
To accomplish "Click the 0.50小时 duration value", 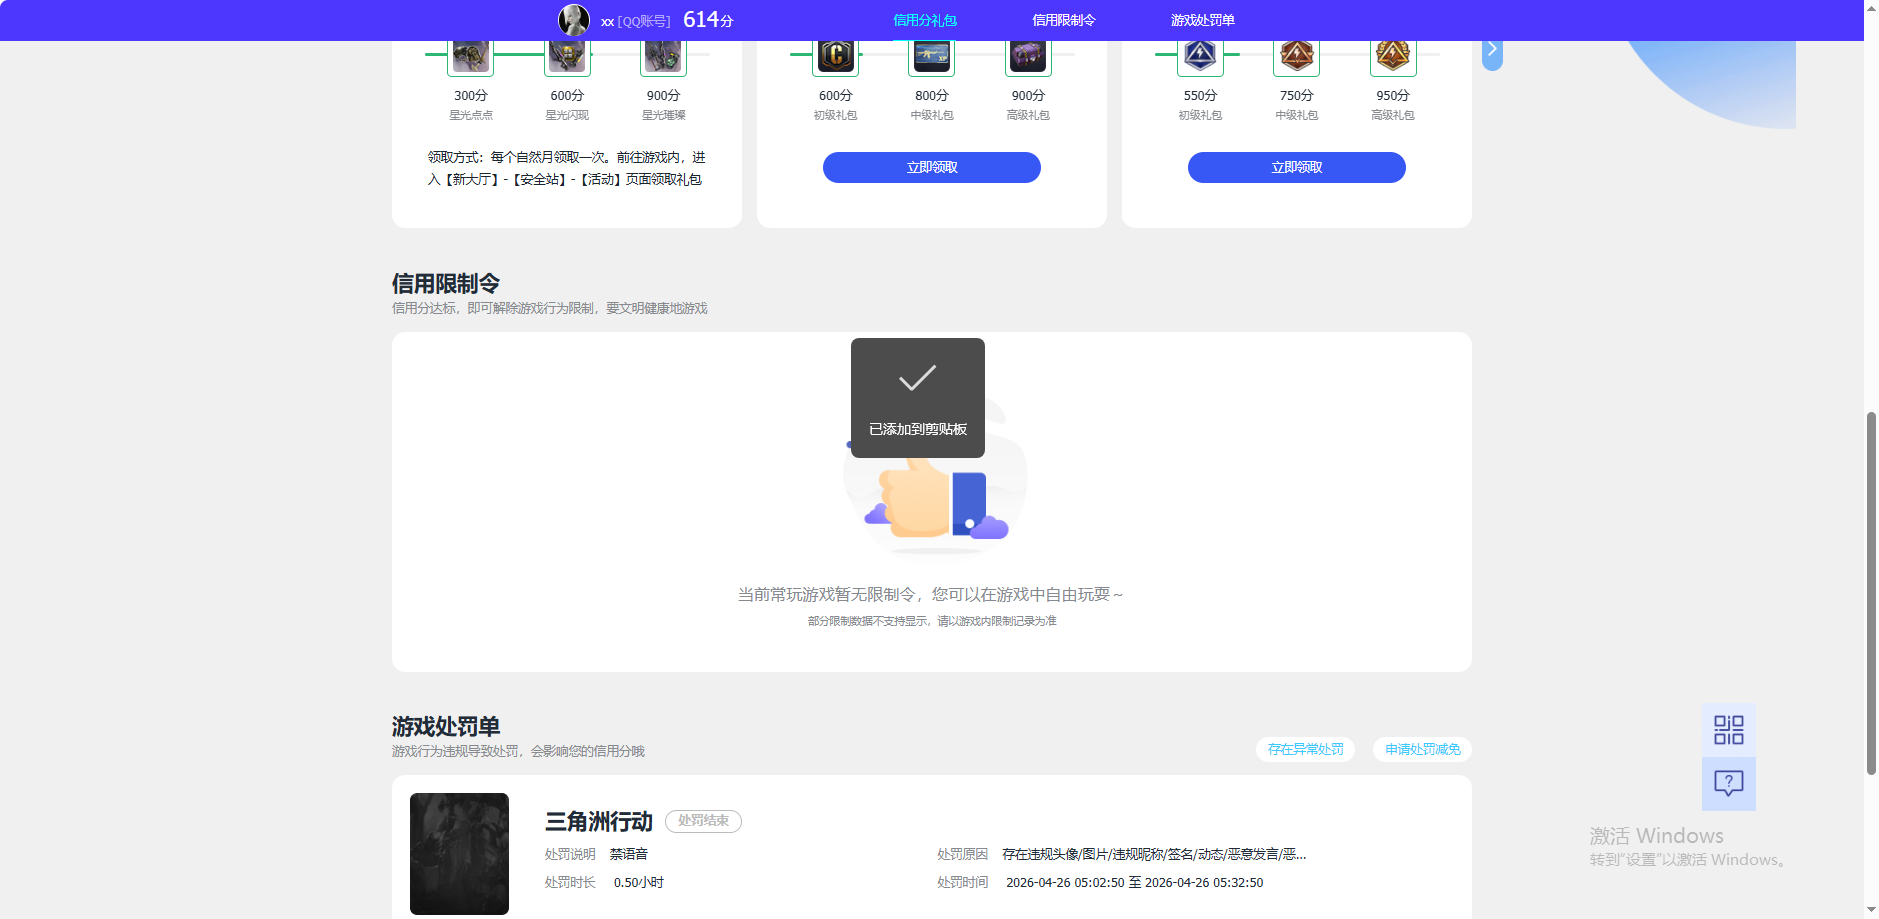I will coord(639,882).
